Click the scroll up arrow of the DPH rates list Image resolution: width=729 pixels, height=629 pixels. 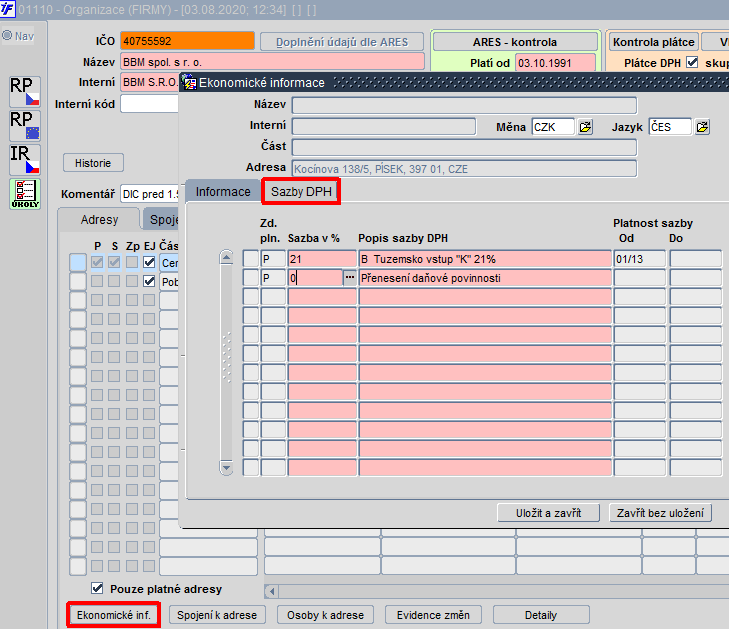[x=226, y=257]
